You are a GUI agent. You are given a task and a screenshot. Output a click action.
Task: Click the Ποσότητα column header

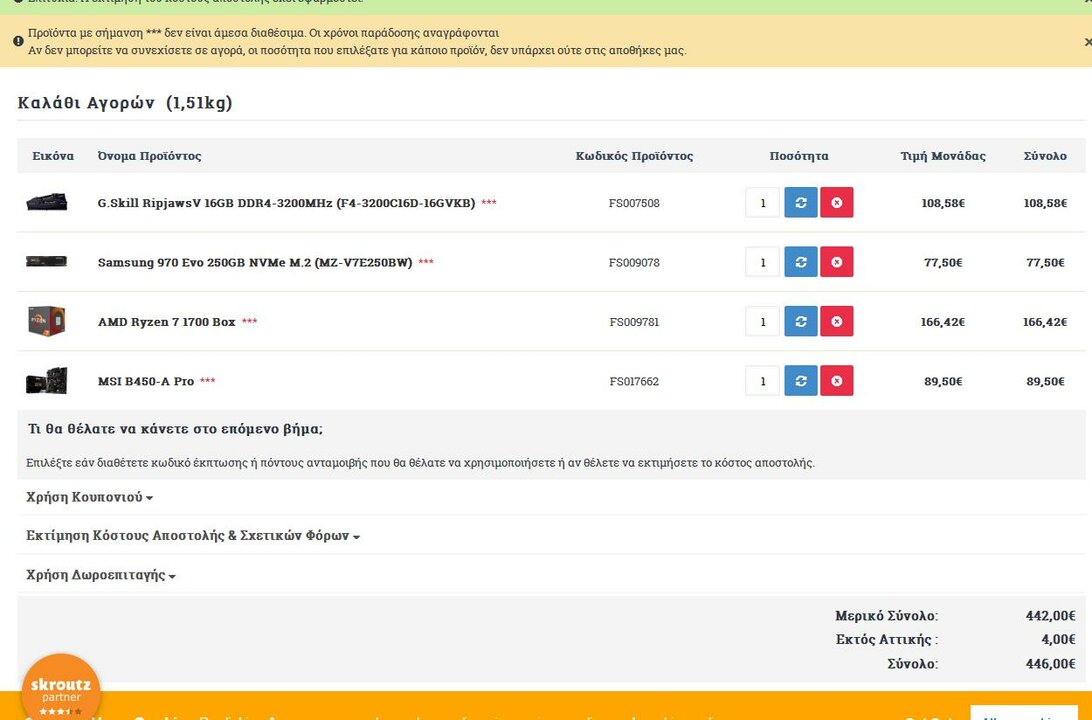[x=799, y=156]
